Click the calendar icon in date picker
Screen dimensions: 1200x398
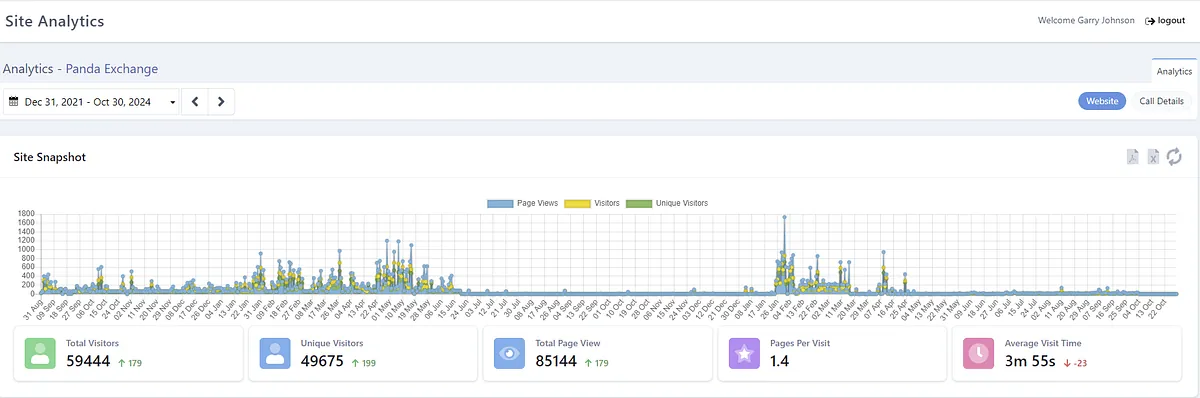[x=14, y=102]
